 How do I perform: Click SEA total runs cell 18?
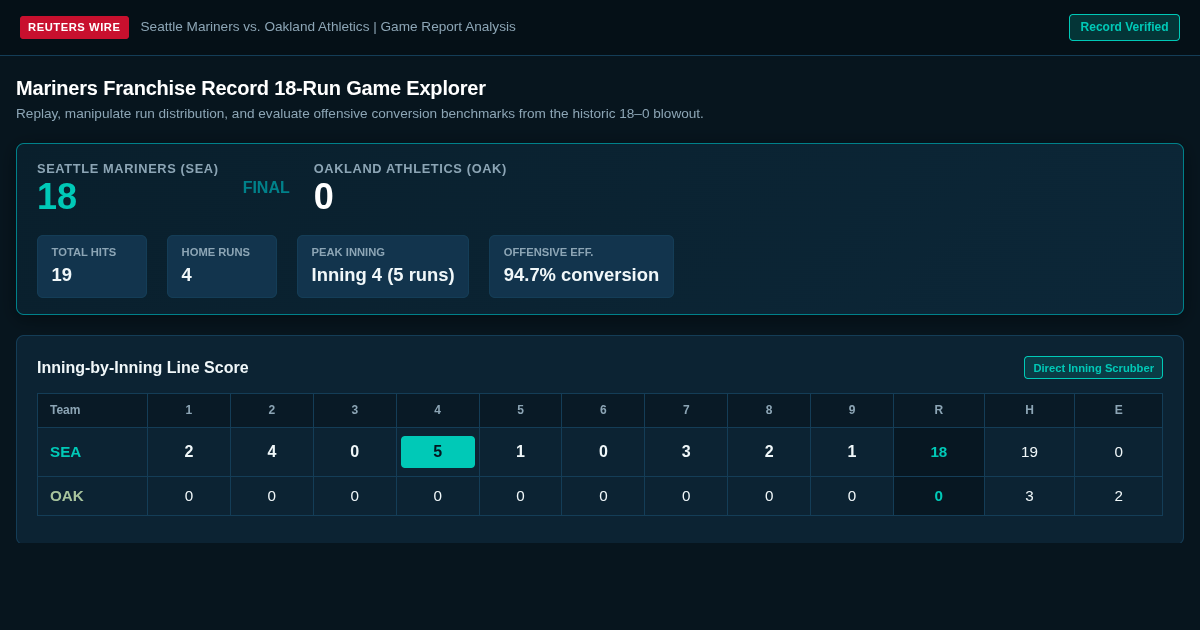click(939, 452)
